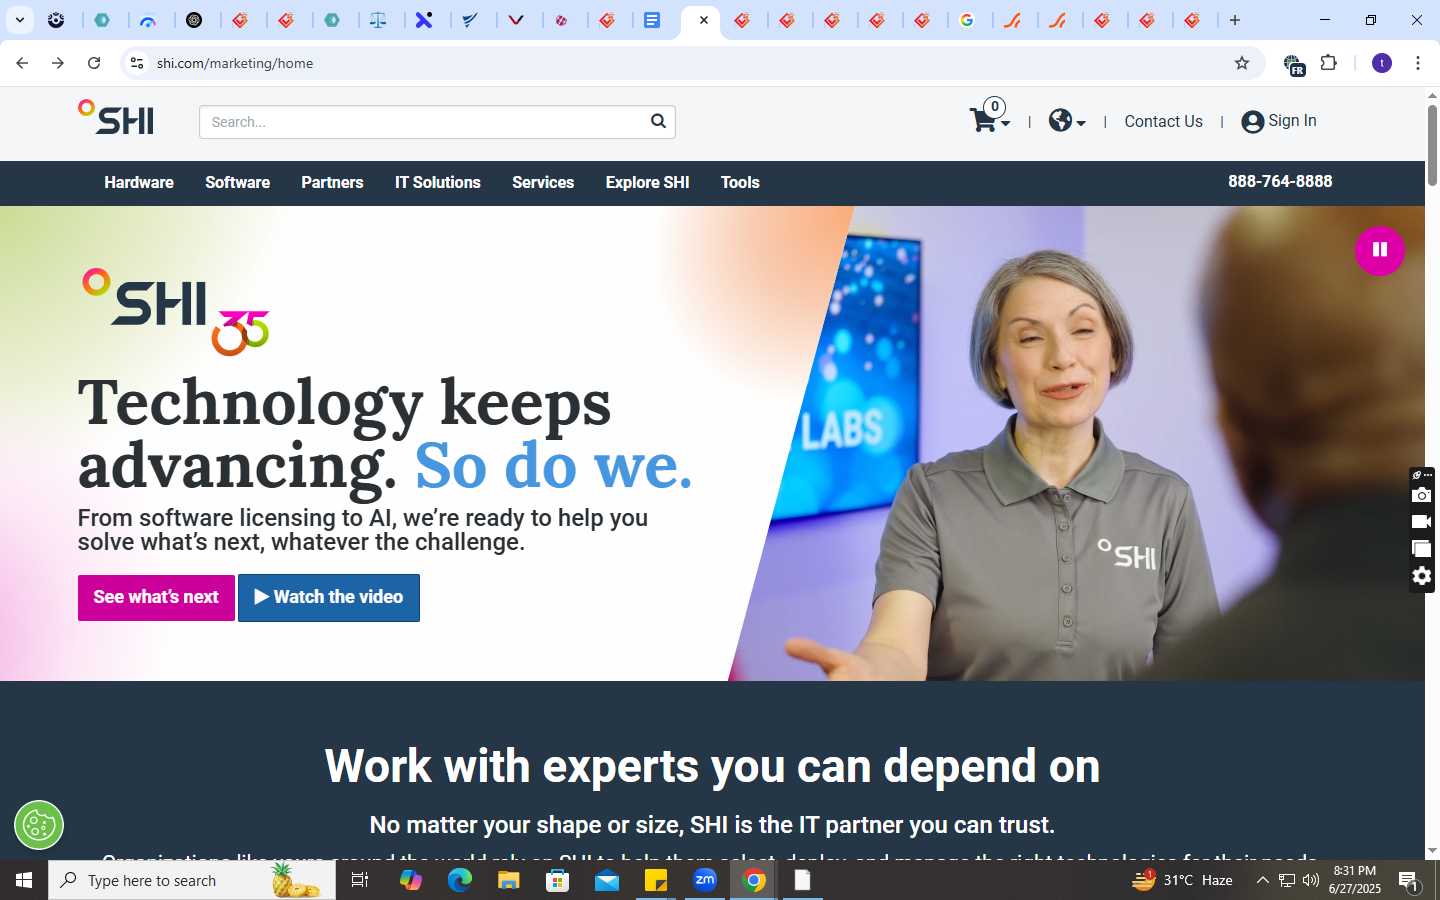Click the scrollbar down arrow
1440x900 pixels.
(1432, 851)
